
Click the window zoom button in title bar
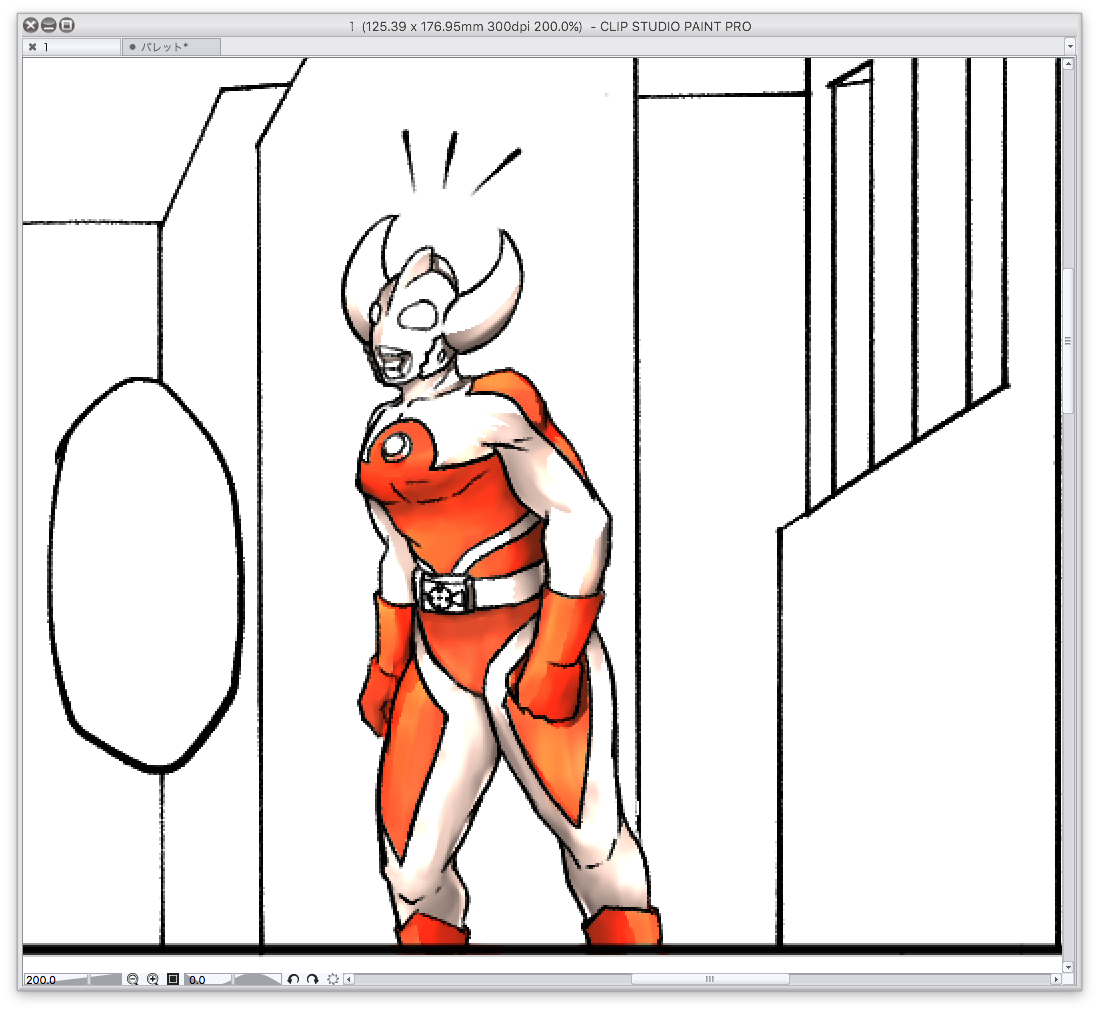67,25
